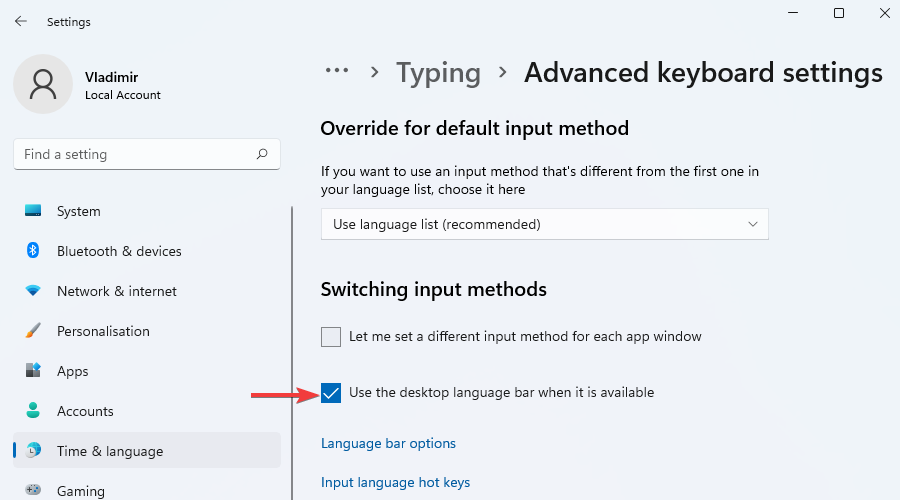The image size is (900, 500).
Task: Open Input language hot keys link
Action: point(395,482)
